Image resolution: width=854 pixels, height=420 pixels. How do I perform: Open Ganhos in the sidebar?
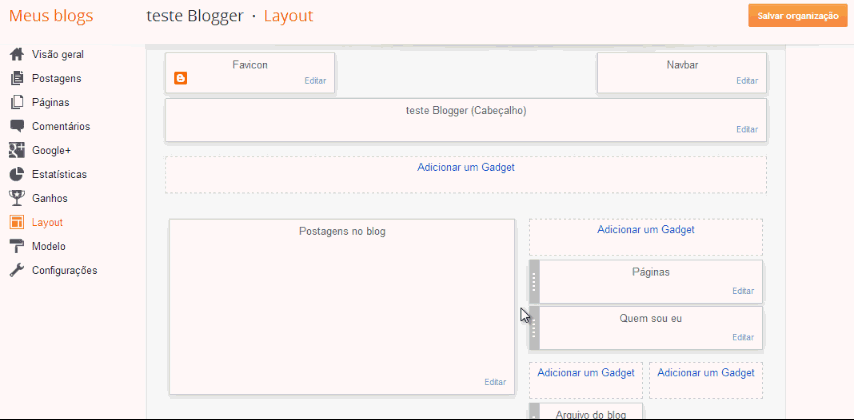click(x=50, y=198)
